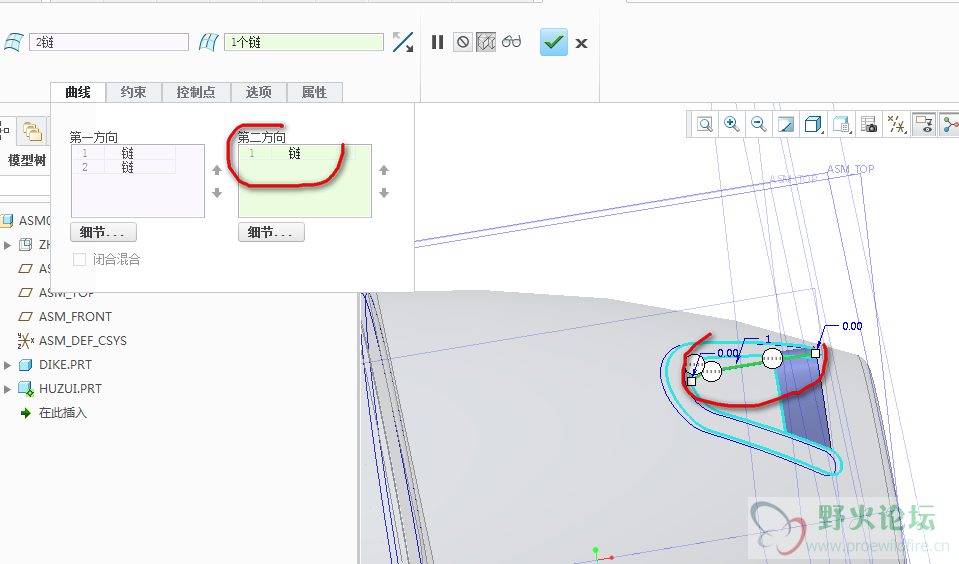Click the tree settings icon at far left
Screen dimensions: 959x564
click(x=4, y=130)
